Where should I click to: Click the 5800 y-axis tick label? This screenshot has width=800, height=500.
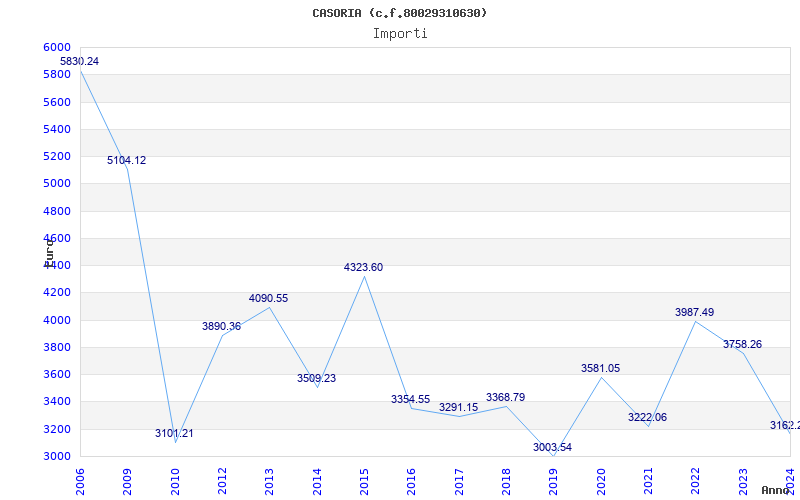[x=57, y=74]
